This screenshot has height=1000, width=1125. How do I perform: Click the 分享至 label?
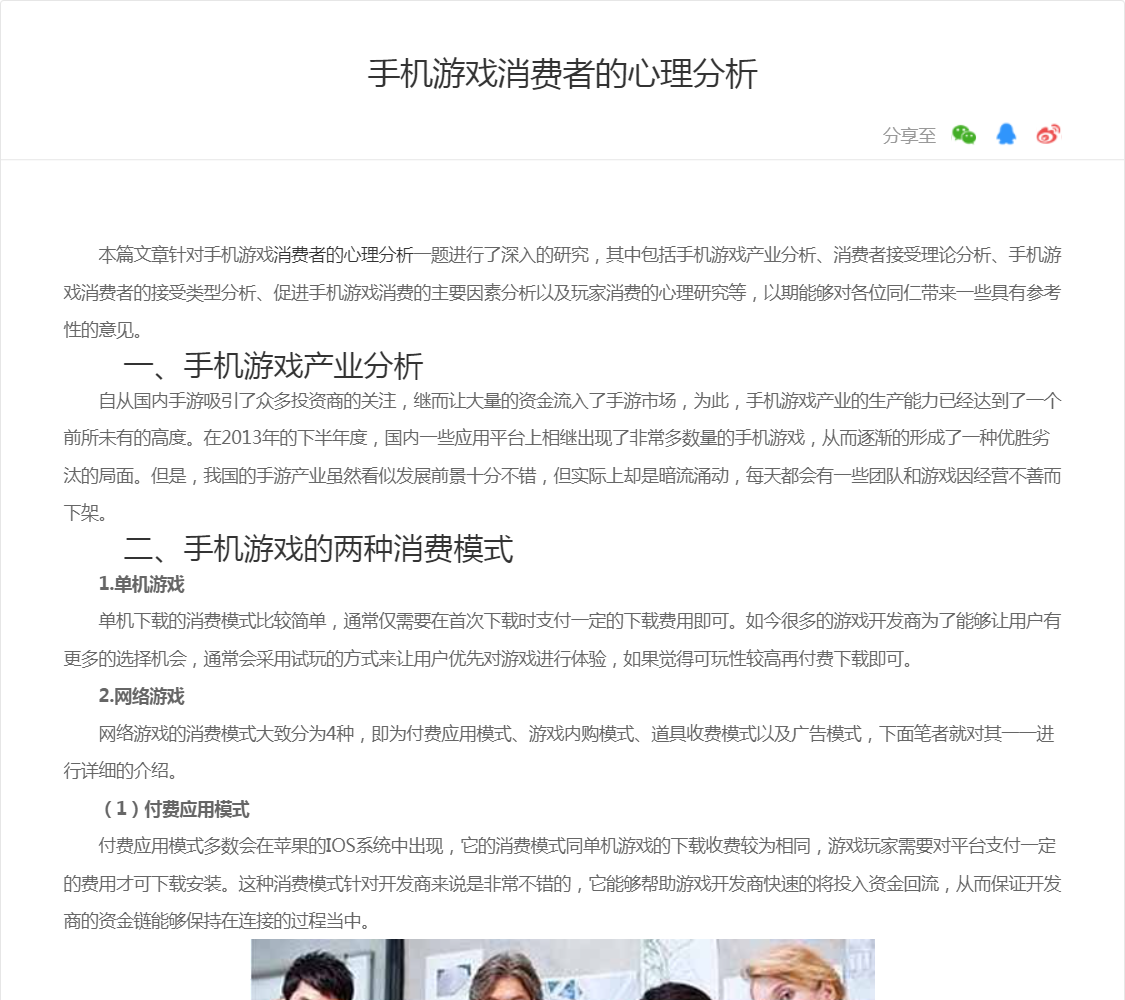909,135
